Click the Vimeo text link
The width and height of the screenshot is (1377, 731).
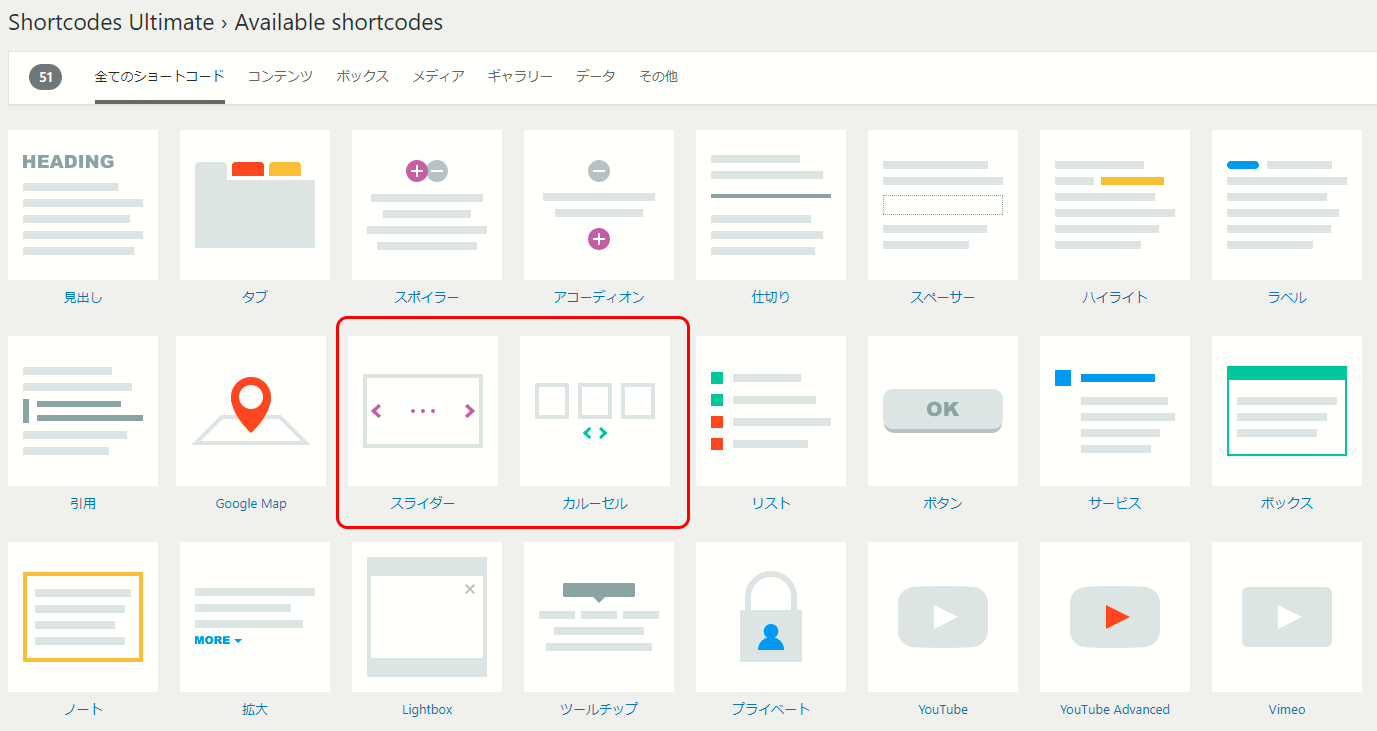(x=1287, y=710)
